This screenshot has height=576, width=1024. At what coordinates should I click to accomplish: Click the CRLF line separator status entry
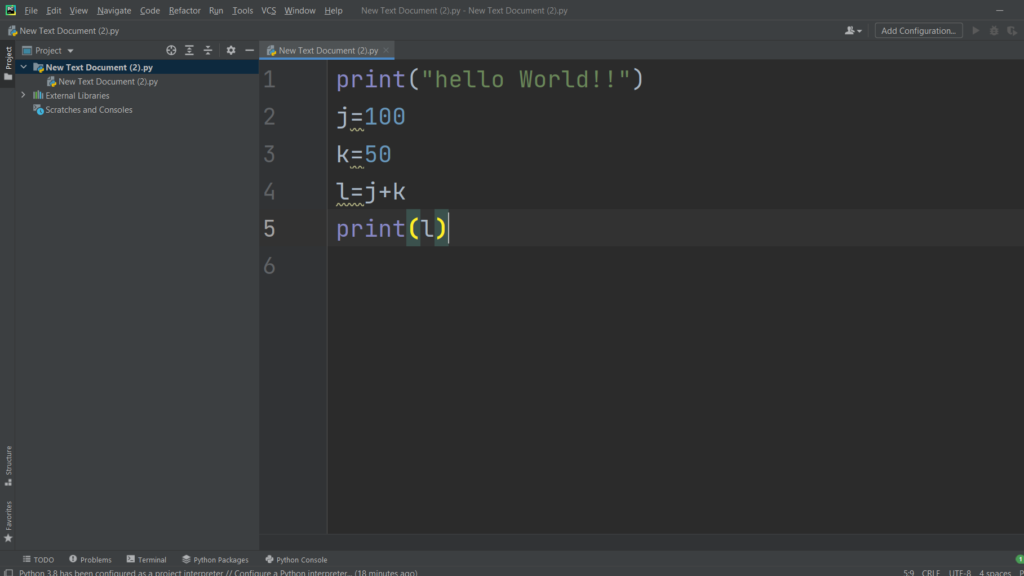coord(931,573)
